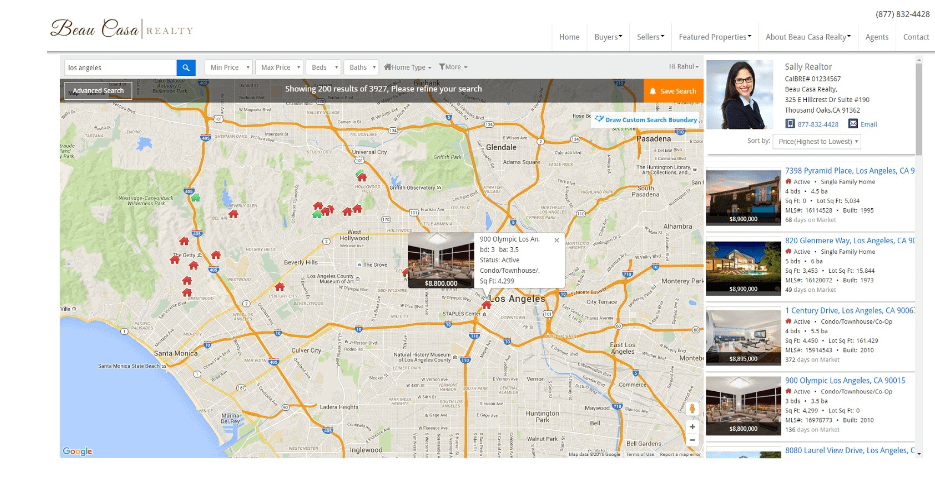
Task: Click agent phone icon beside 877-832-4428
Action: pyautogui.click(x=790, y=124)
